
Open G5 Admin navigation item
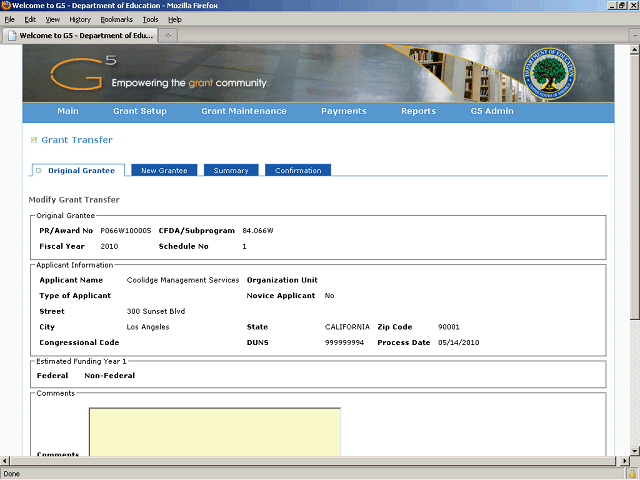click(x=492, y=111)
